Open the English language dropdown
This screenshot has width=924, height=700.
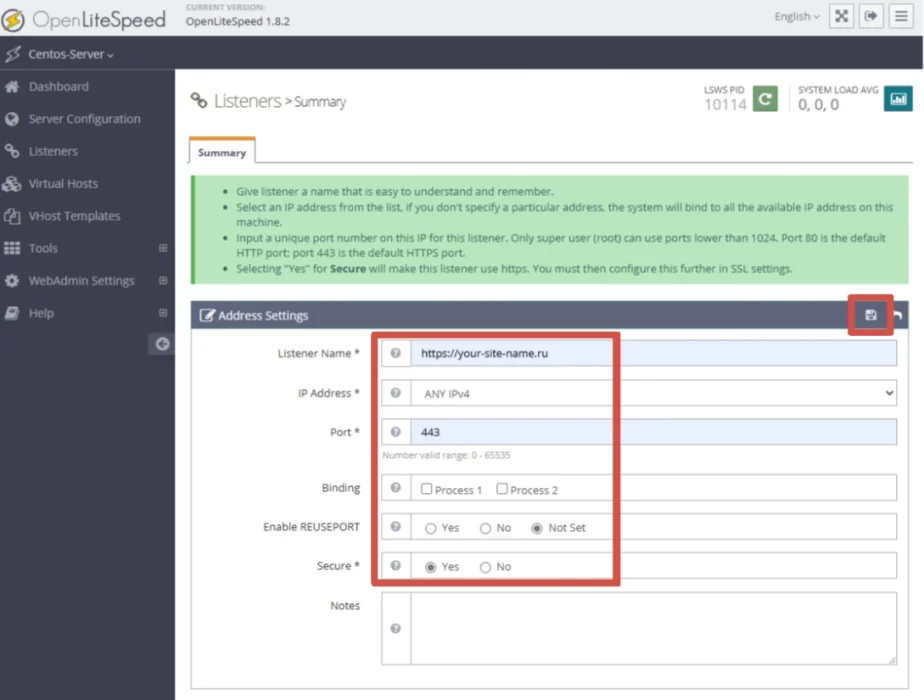pyautogui.click(x=797, y=16)
